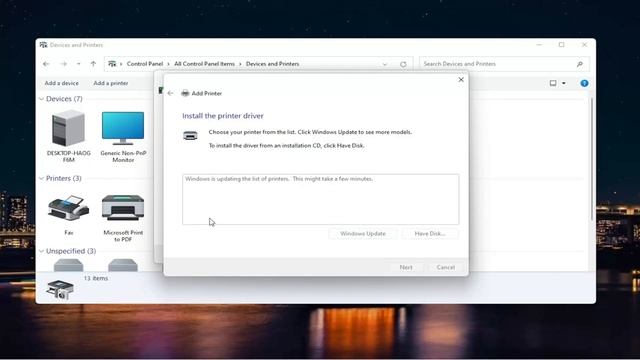Go up one folder level
640x360 pixels.
click(x=93, y=64)
